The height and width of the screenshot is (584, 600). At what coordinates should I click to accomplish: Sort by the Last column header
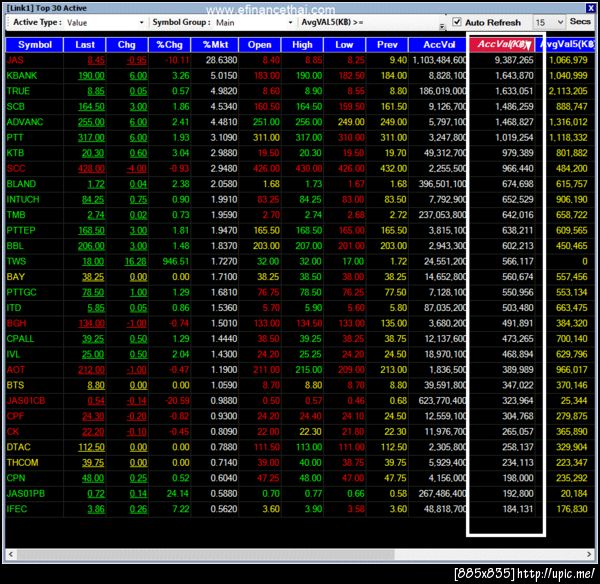click(85, 45)
